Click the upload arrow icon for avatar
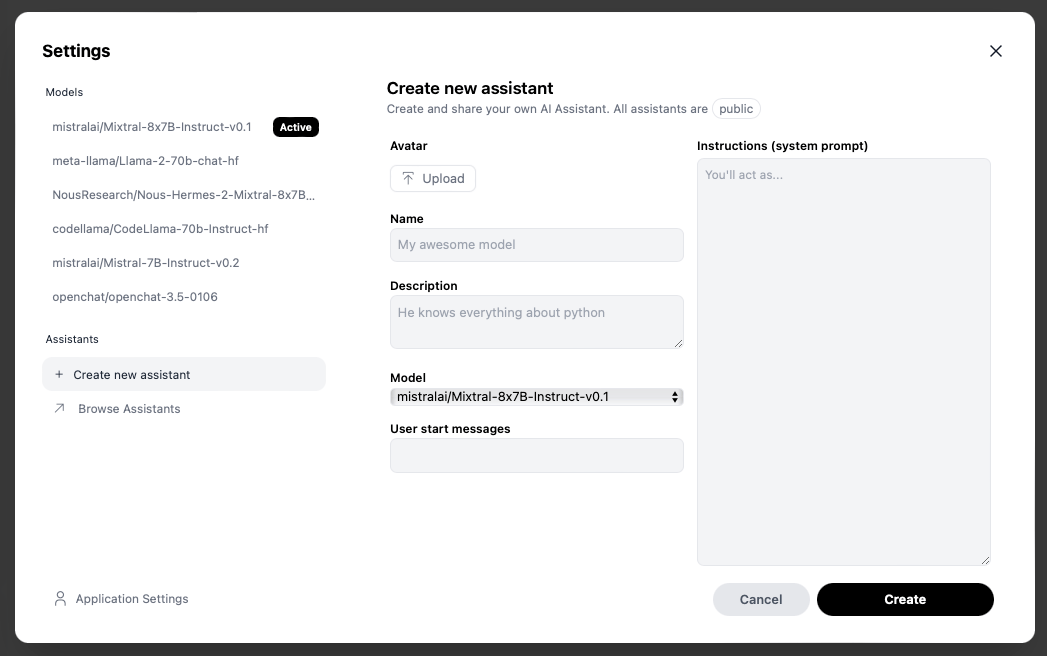Image resolution: width=1047 pixels, height=656 pixels. (x=408, y=178)
